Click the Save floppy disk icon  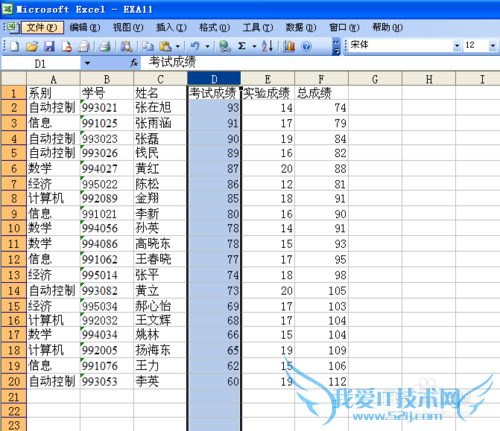pos(49,46)
